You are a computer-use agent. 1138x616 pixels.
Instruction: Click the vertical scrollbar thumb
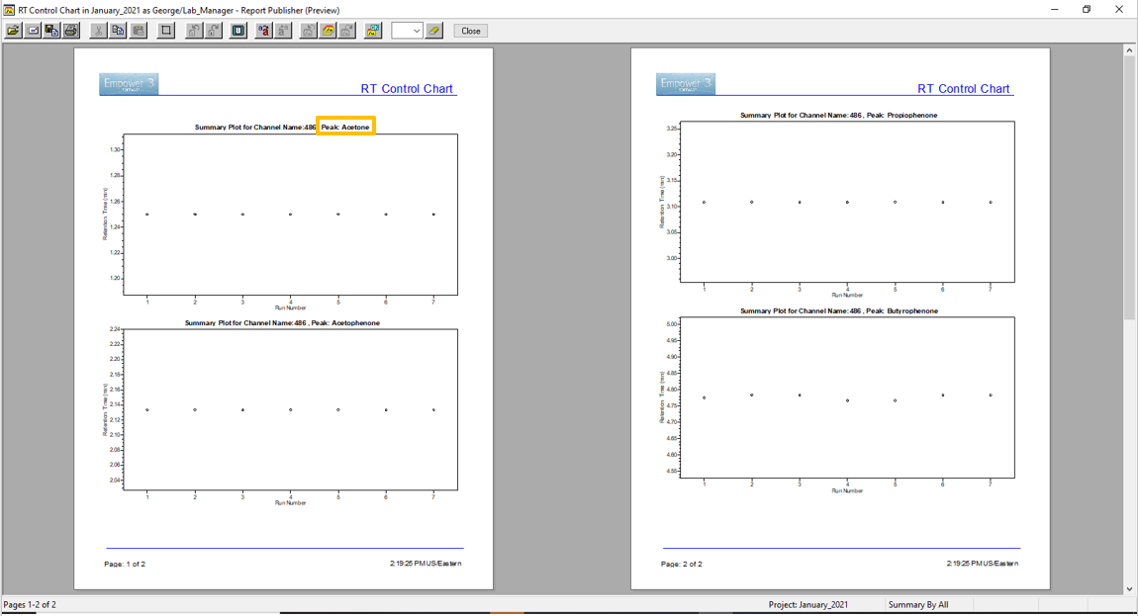(1129, 189)
